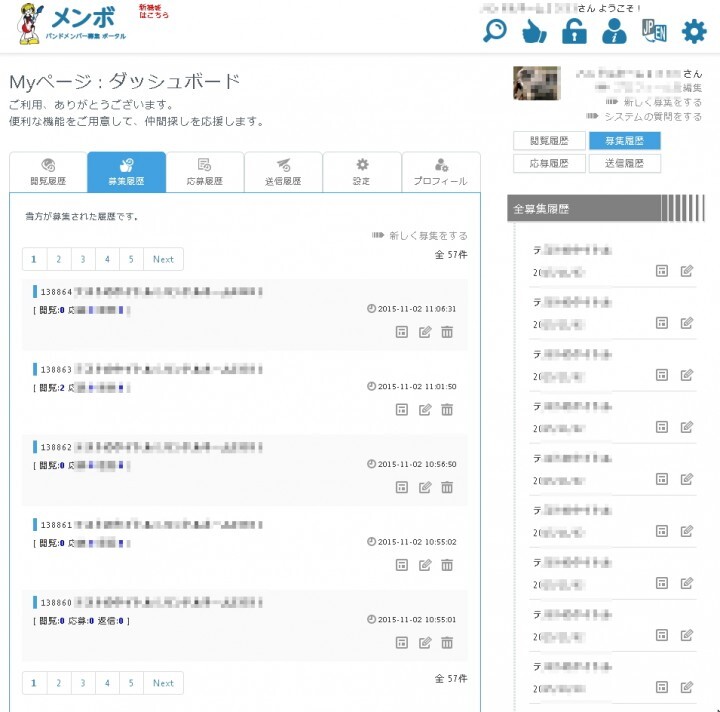Image resolution: width=720 pixels, height=712 pixels.
Task: Edit post 138862 with pencil icon
Action: point(425,487)
